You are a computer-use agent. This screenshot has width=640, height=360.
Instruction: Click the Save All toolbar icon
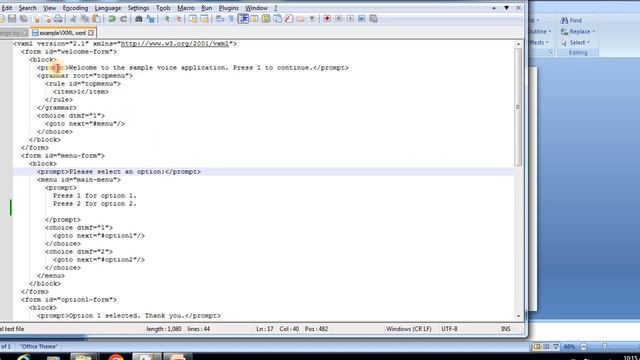coord(24,19)
